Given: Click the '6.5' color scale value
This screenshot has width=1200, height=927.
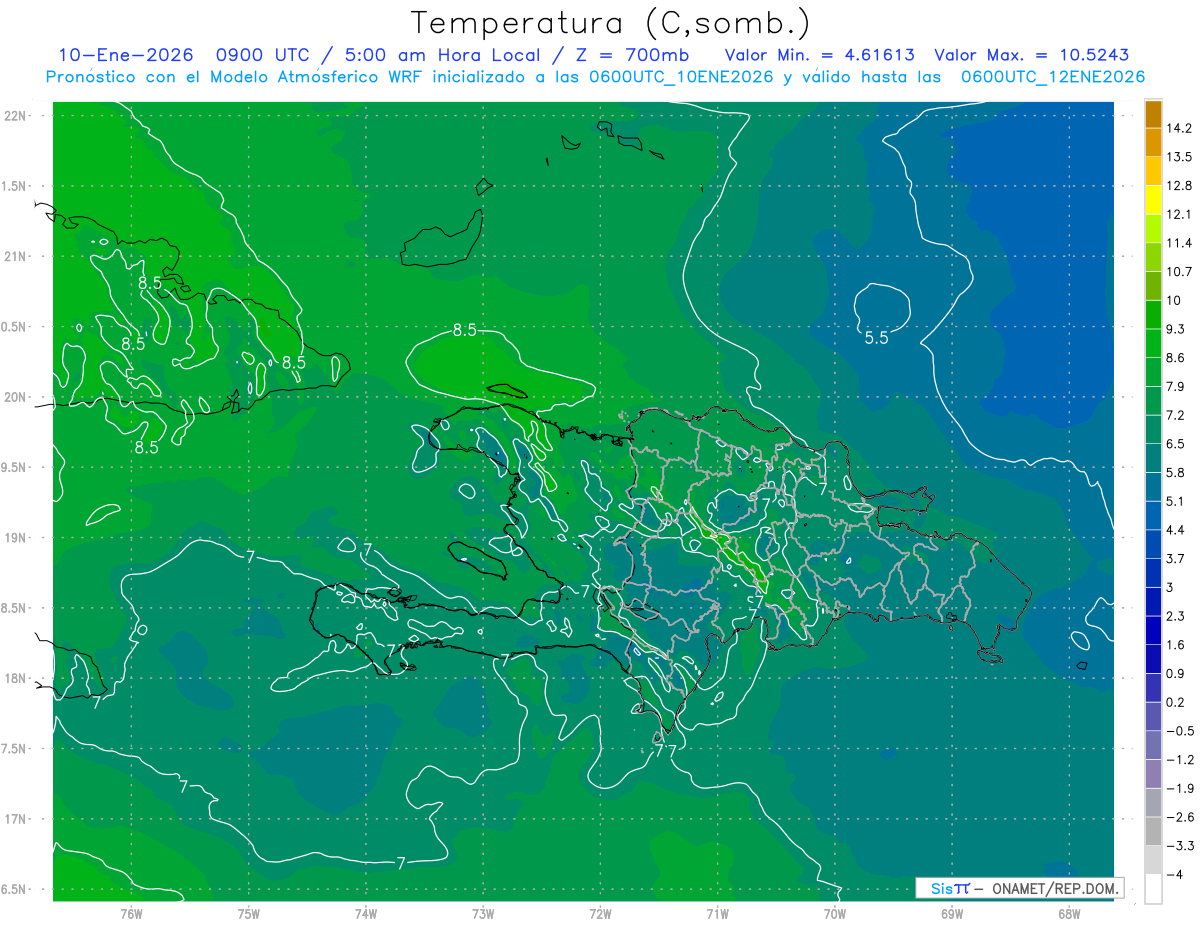Looking at the screenshot, I should coord(1175,444).
